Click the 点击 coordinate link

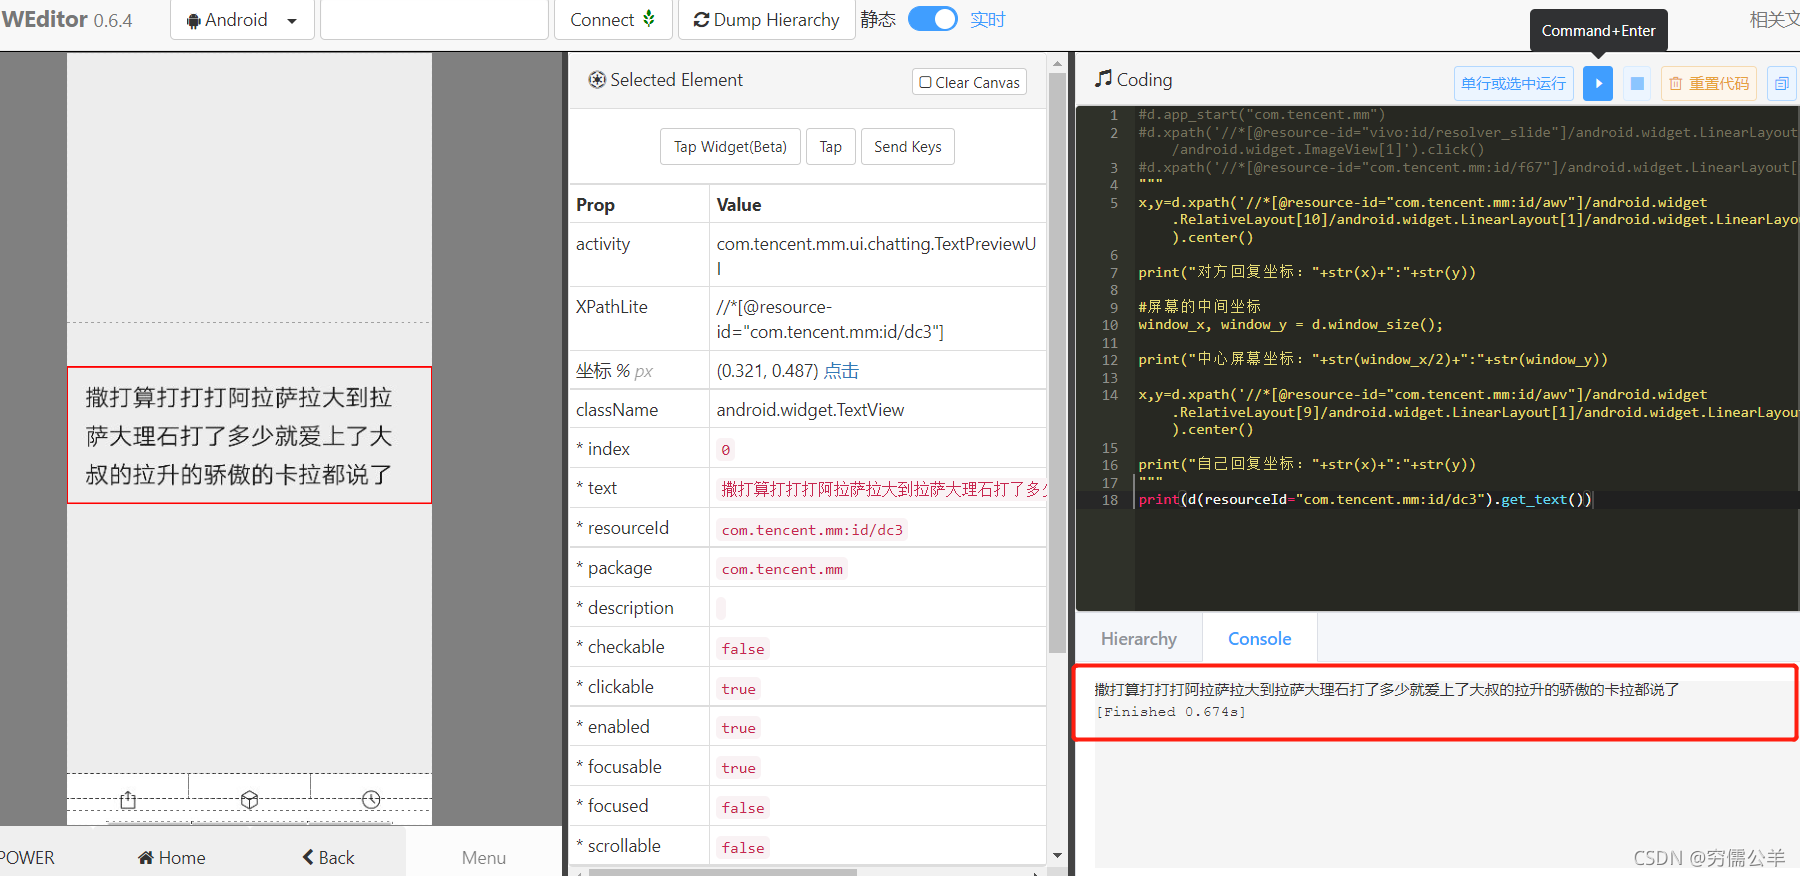click(841, 371)
